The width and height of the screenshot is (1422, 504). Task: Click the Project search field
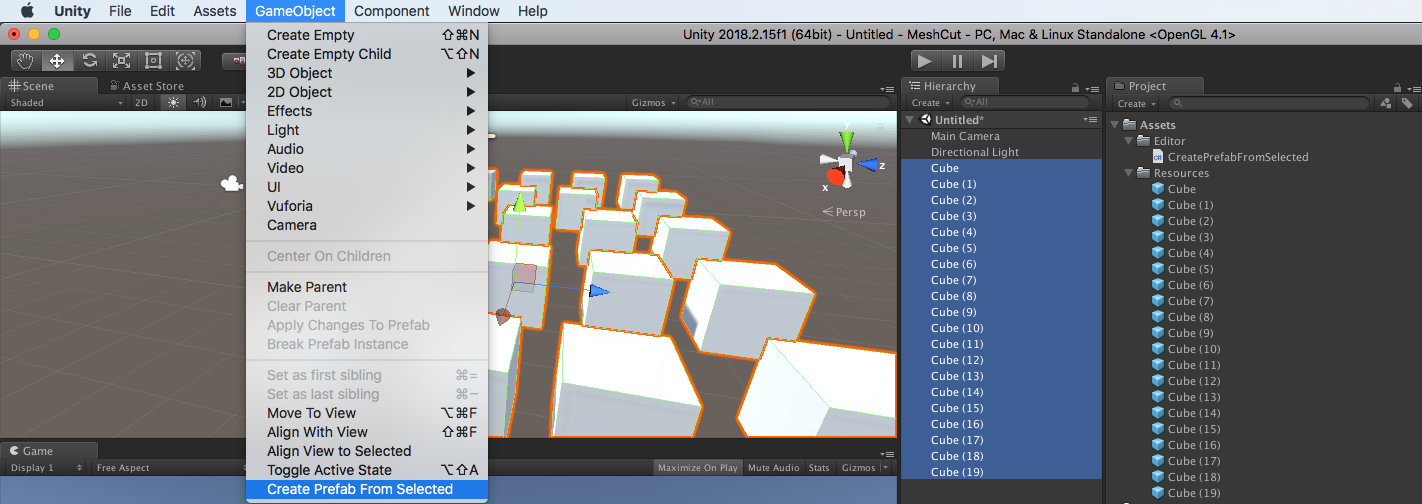1268,103
